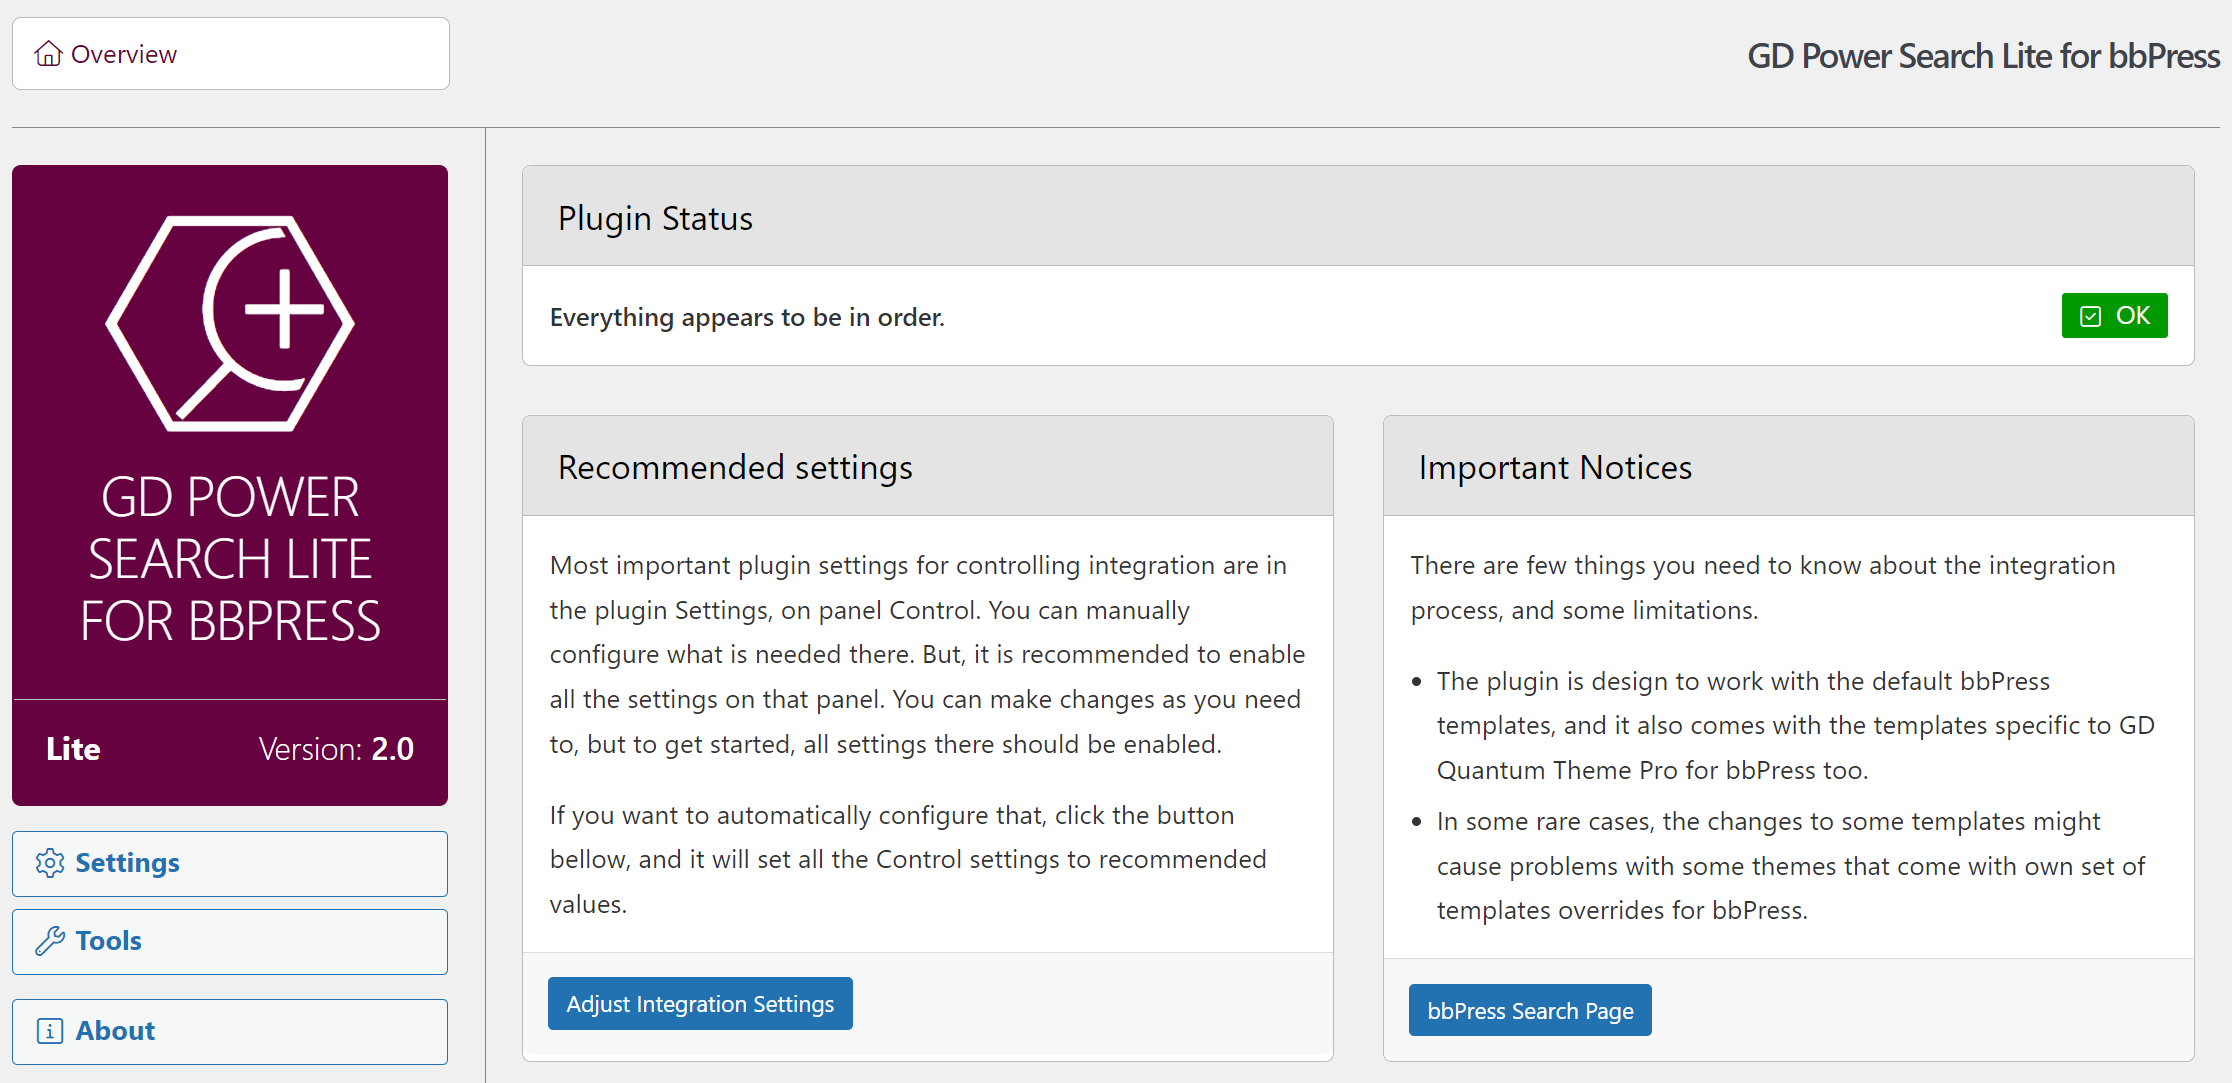Click 'Everything appears to be in order' text
The image size is (2232, 1083).
(x=746, y=317)
